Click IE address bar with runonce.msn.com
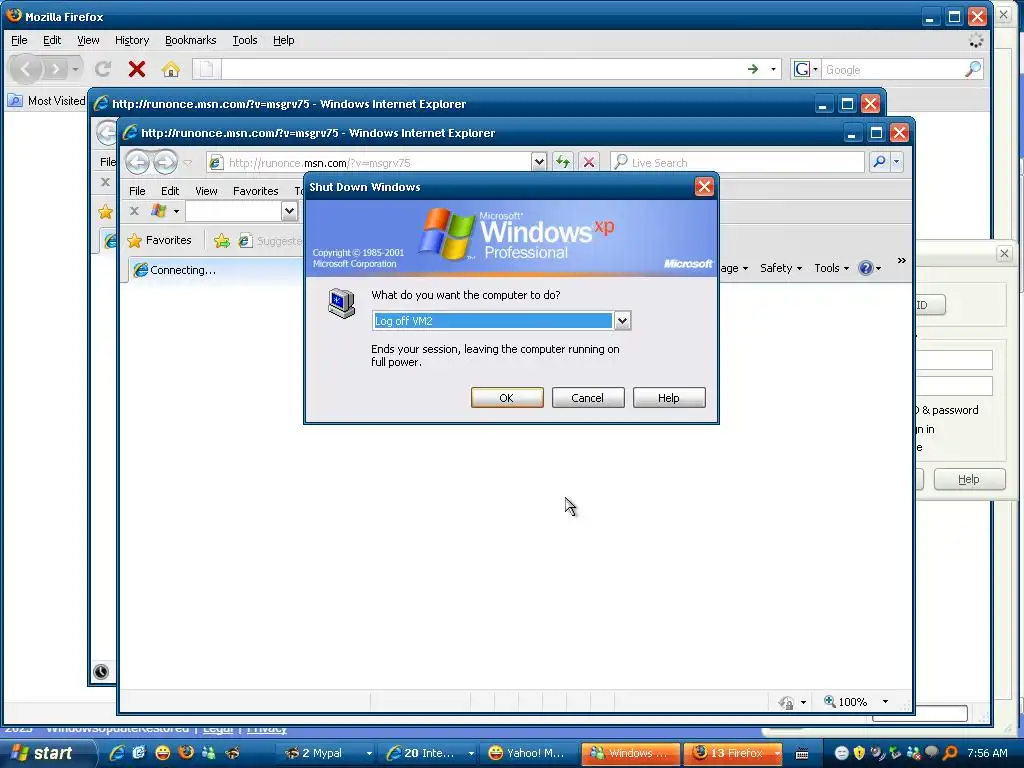1024x768 pixels. pyautogui.click(x=370, y=163)
